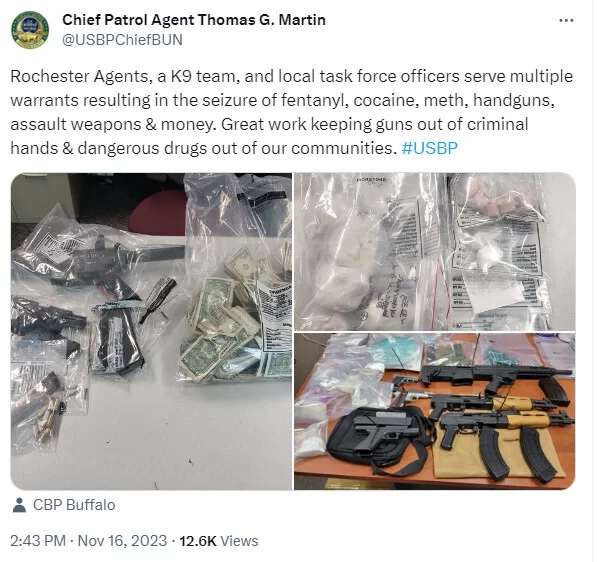
Task: Click the word Views next to the count
Action: coord(239,541)
